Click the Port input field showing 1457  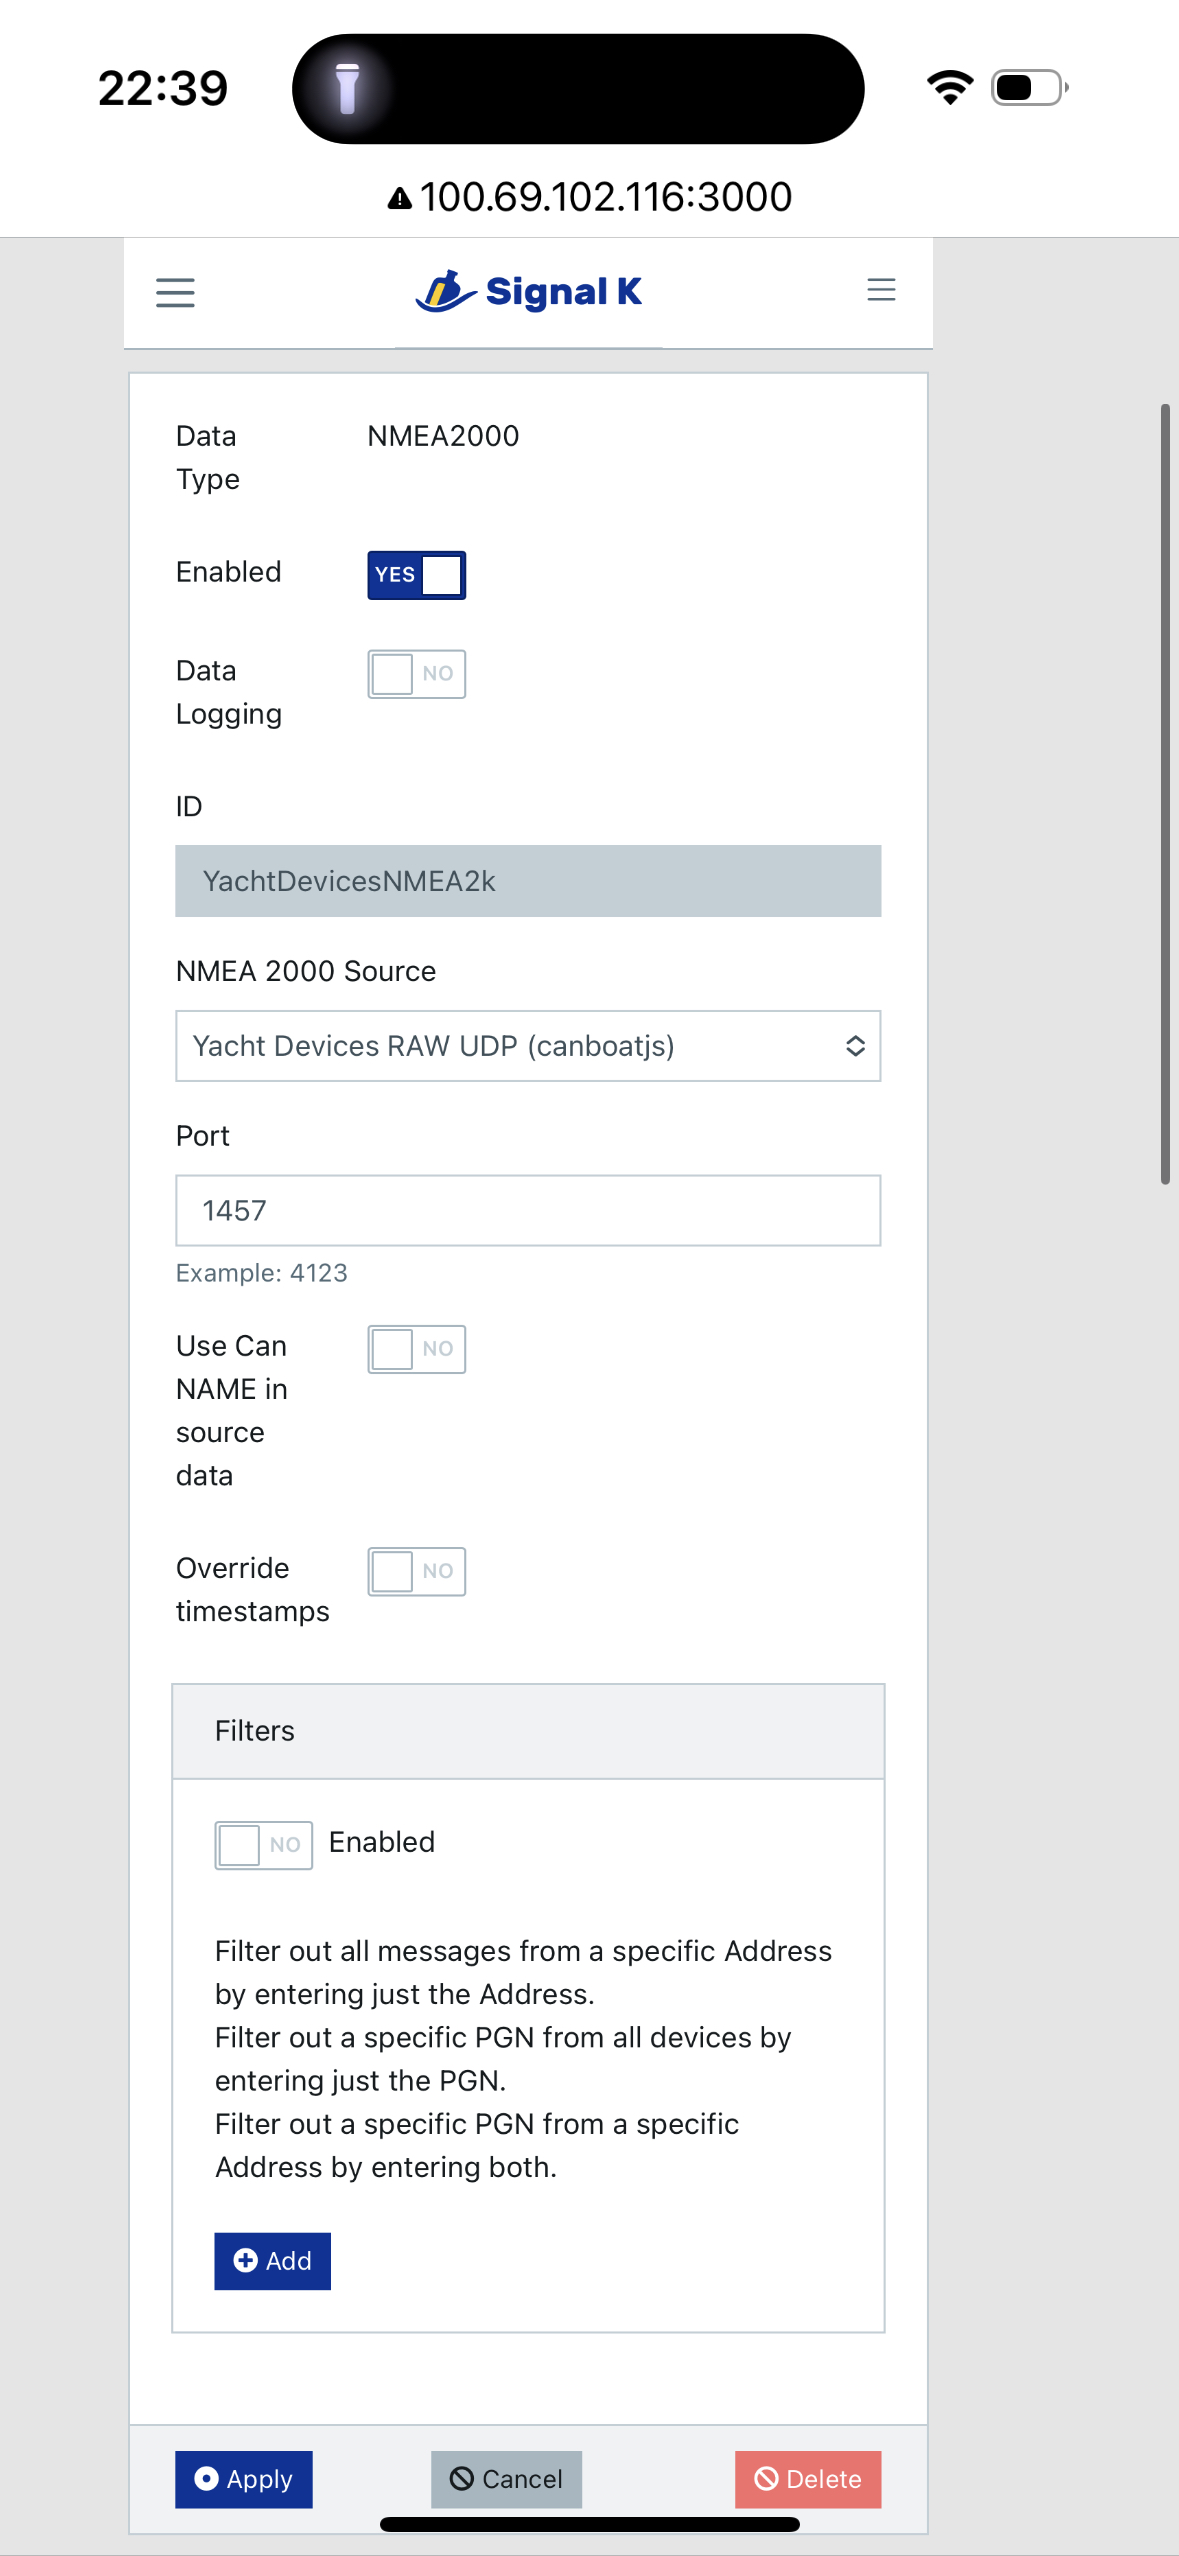point(528,1211)
